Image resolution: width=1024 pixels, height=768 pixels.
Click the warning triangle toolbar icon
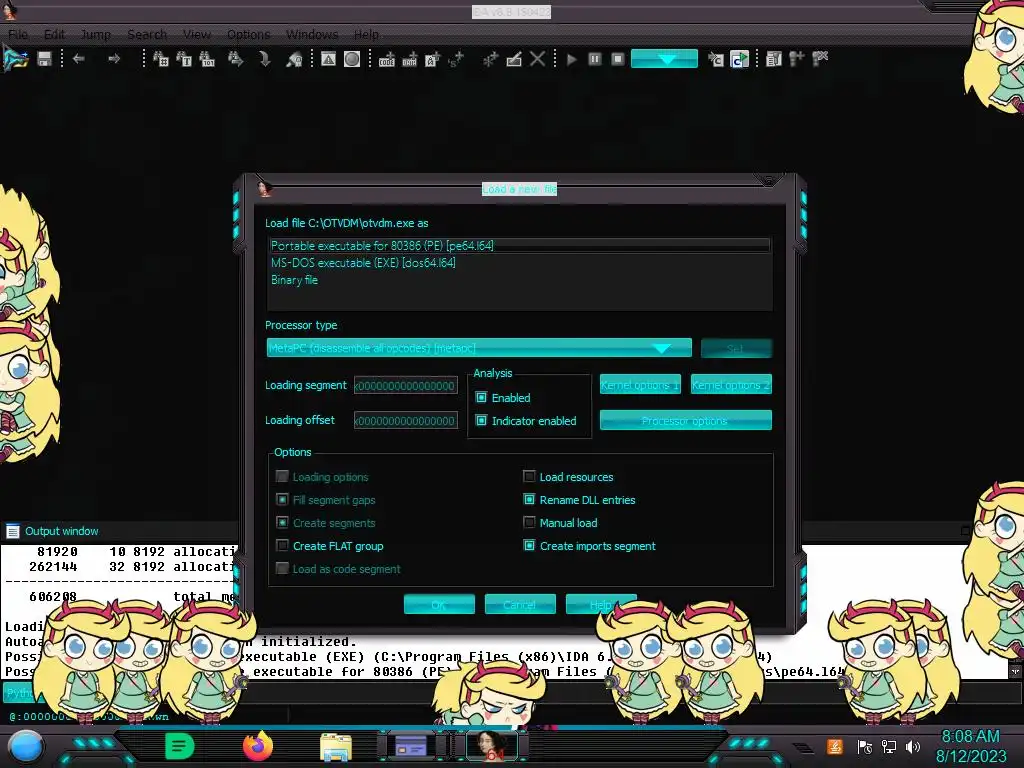pyautogui.click(x=328, y=59)
